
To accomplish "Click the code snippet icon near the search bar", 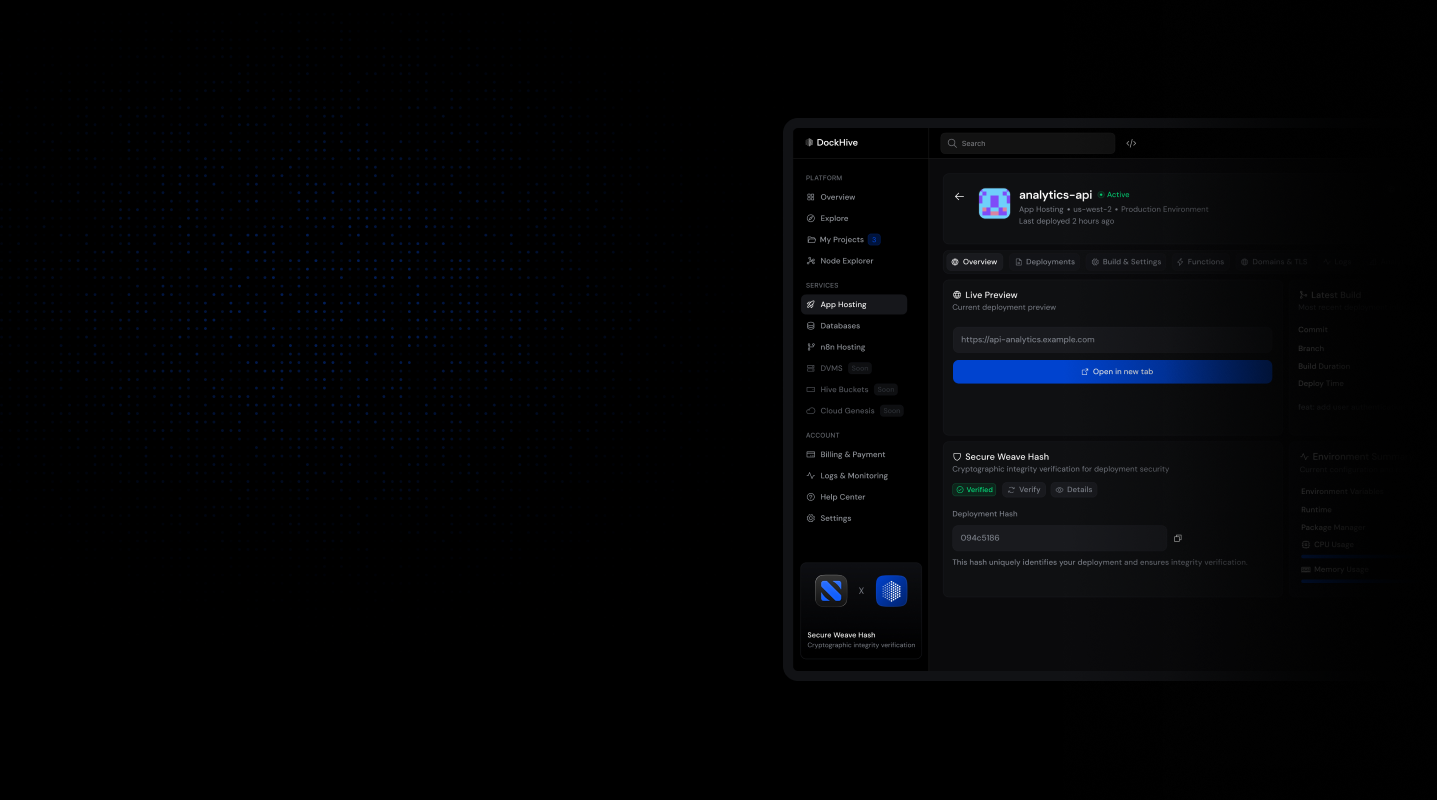I will (1131, 143).
